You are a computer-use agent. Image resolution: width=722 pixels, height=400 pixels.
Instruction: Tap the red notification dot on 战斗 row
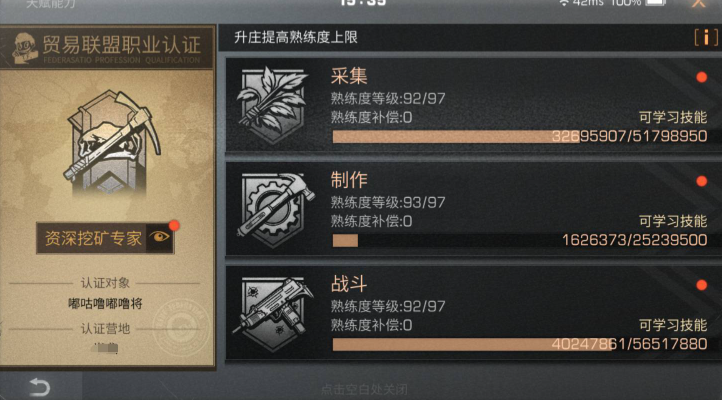(x=701, y=285)
